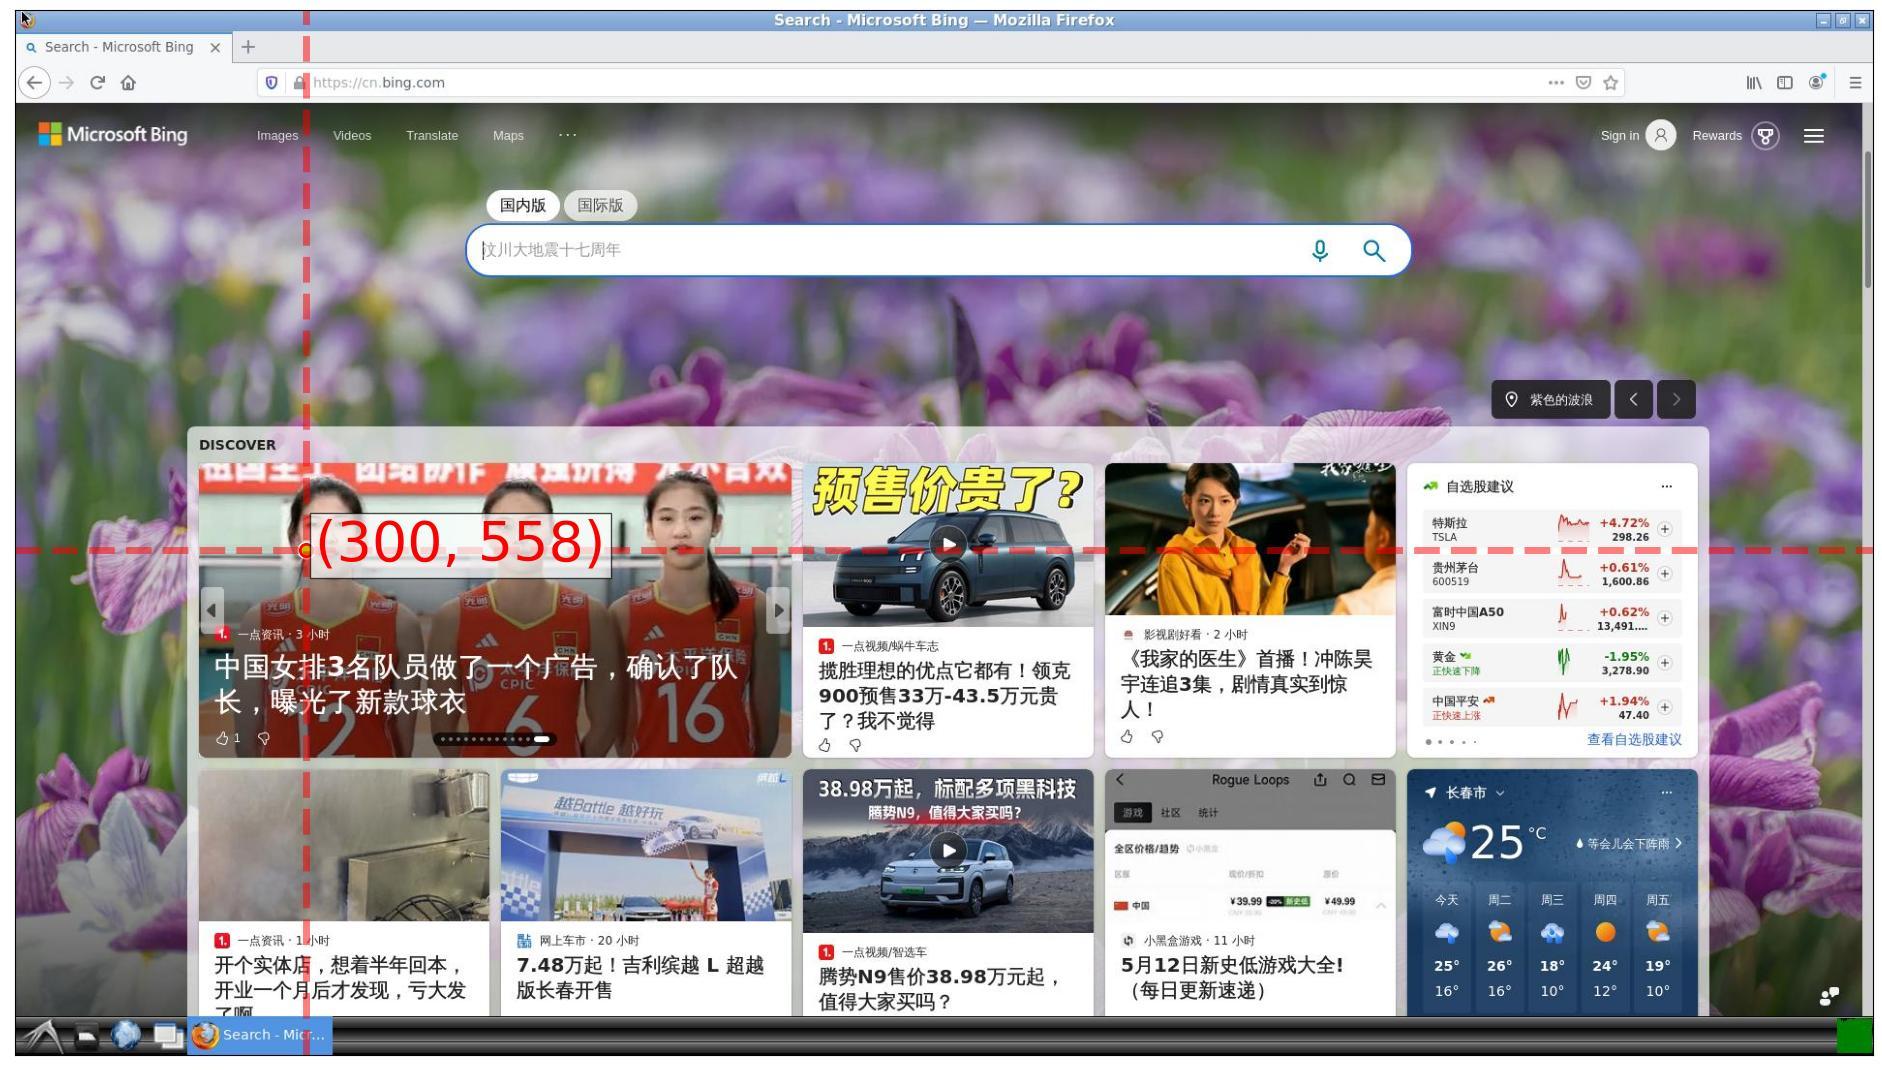Viewport: 1882px width, 1070px height.
Task: Switch to 国际版 search mode
Action: pos(600,205)
